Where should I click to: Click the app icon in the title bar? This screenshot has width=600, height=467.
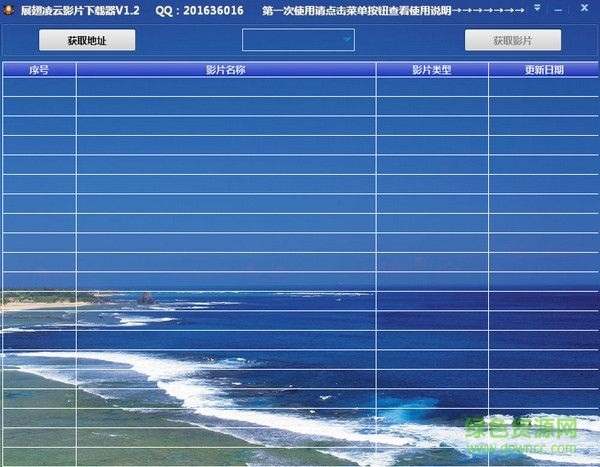click(8, 10)
